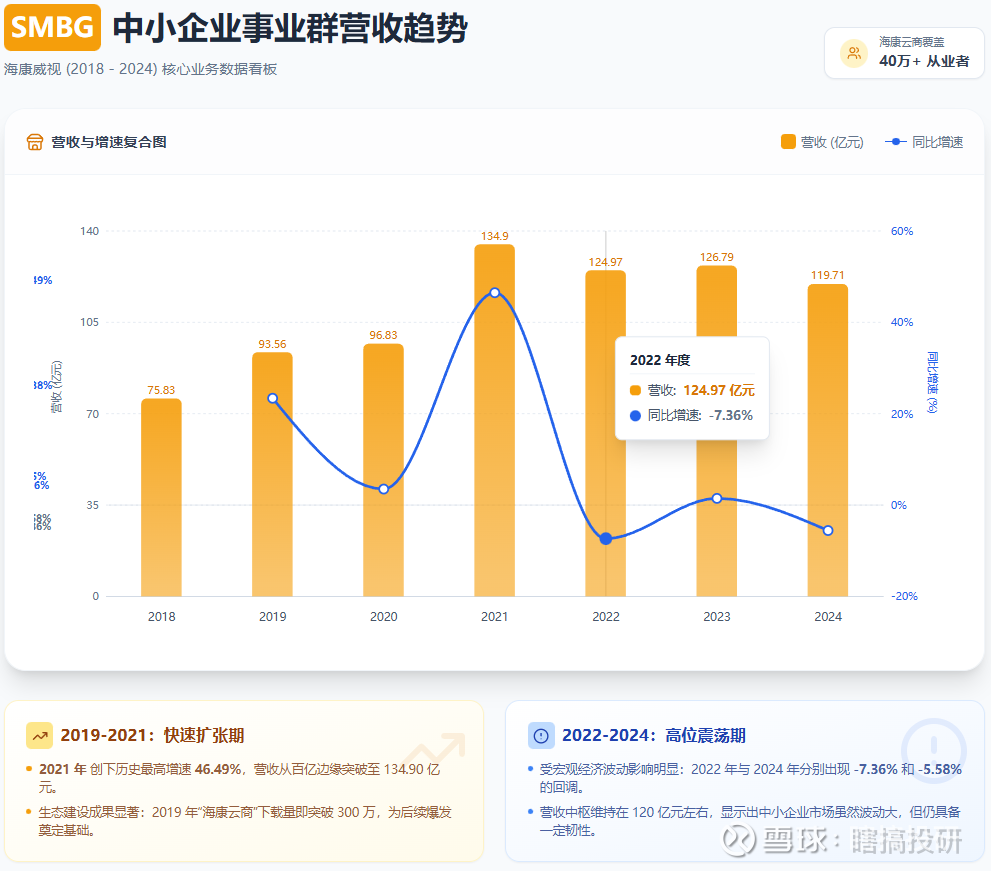
Task: Click the 2023 x-axis year label
Action: pos(717,616)
